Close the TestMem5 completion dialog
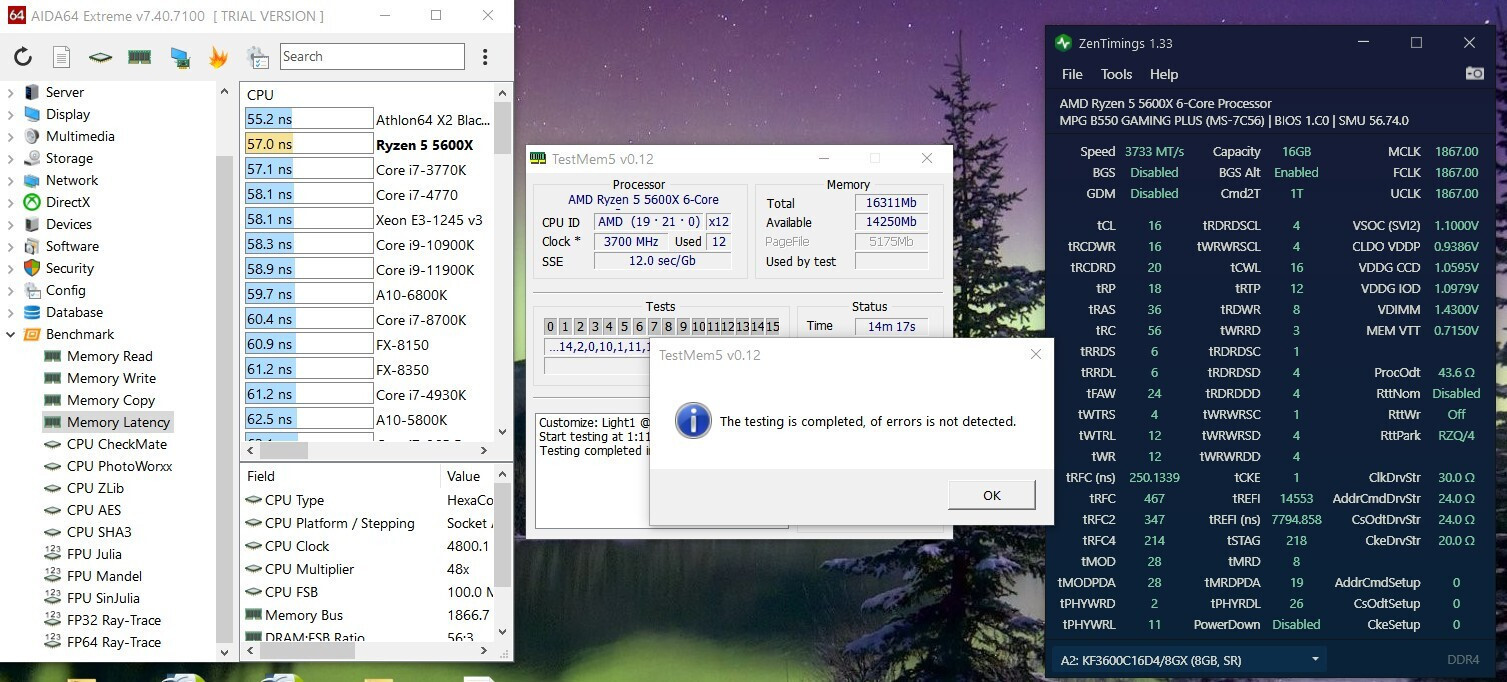Image resolution: width=1507 pixels, height=682 pixels. (1035, 354)
